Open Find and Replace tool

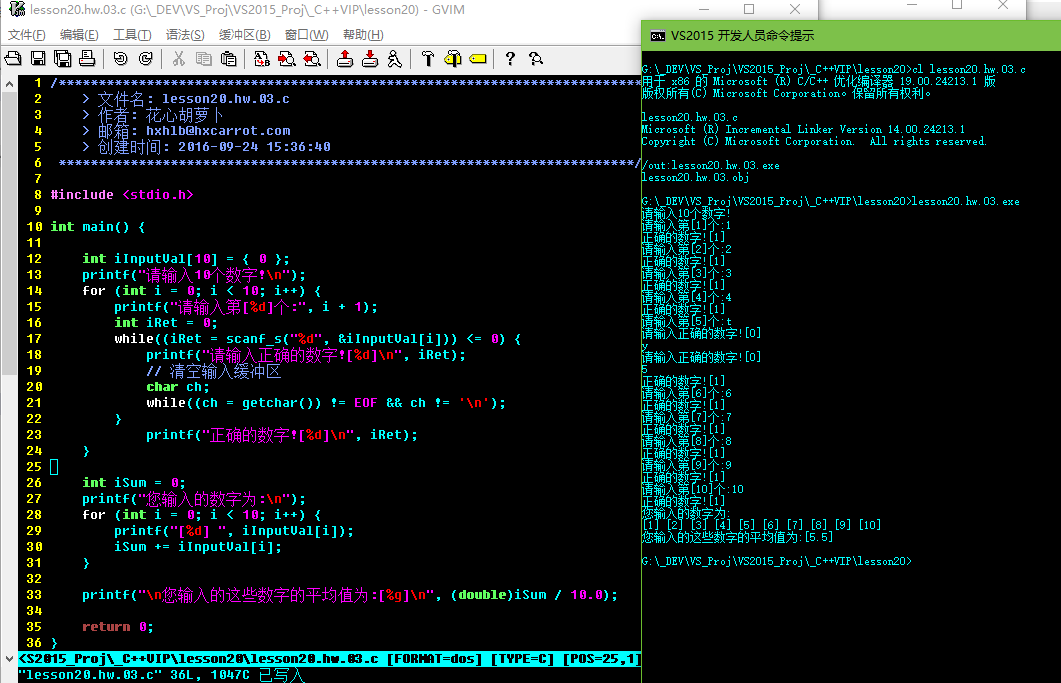tap(261, 59)
